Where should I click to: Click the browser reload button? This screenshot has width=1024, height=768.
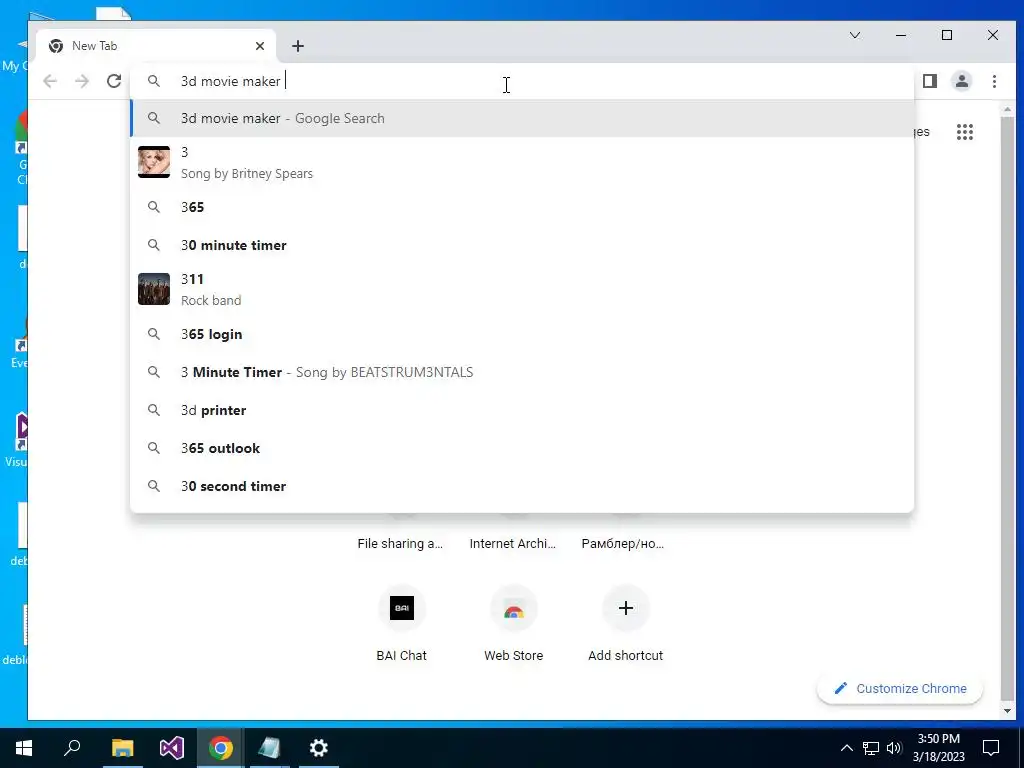click(114, 81)
